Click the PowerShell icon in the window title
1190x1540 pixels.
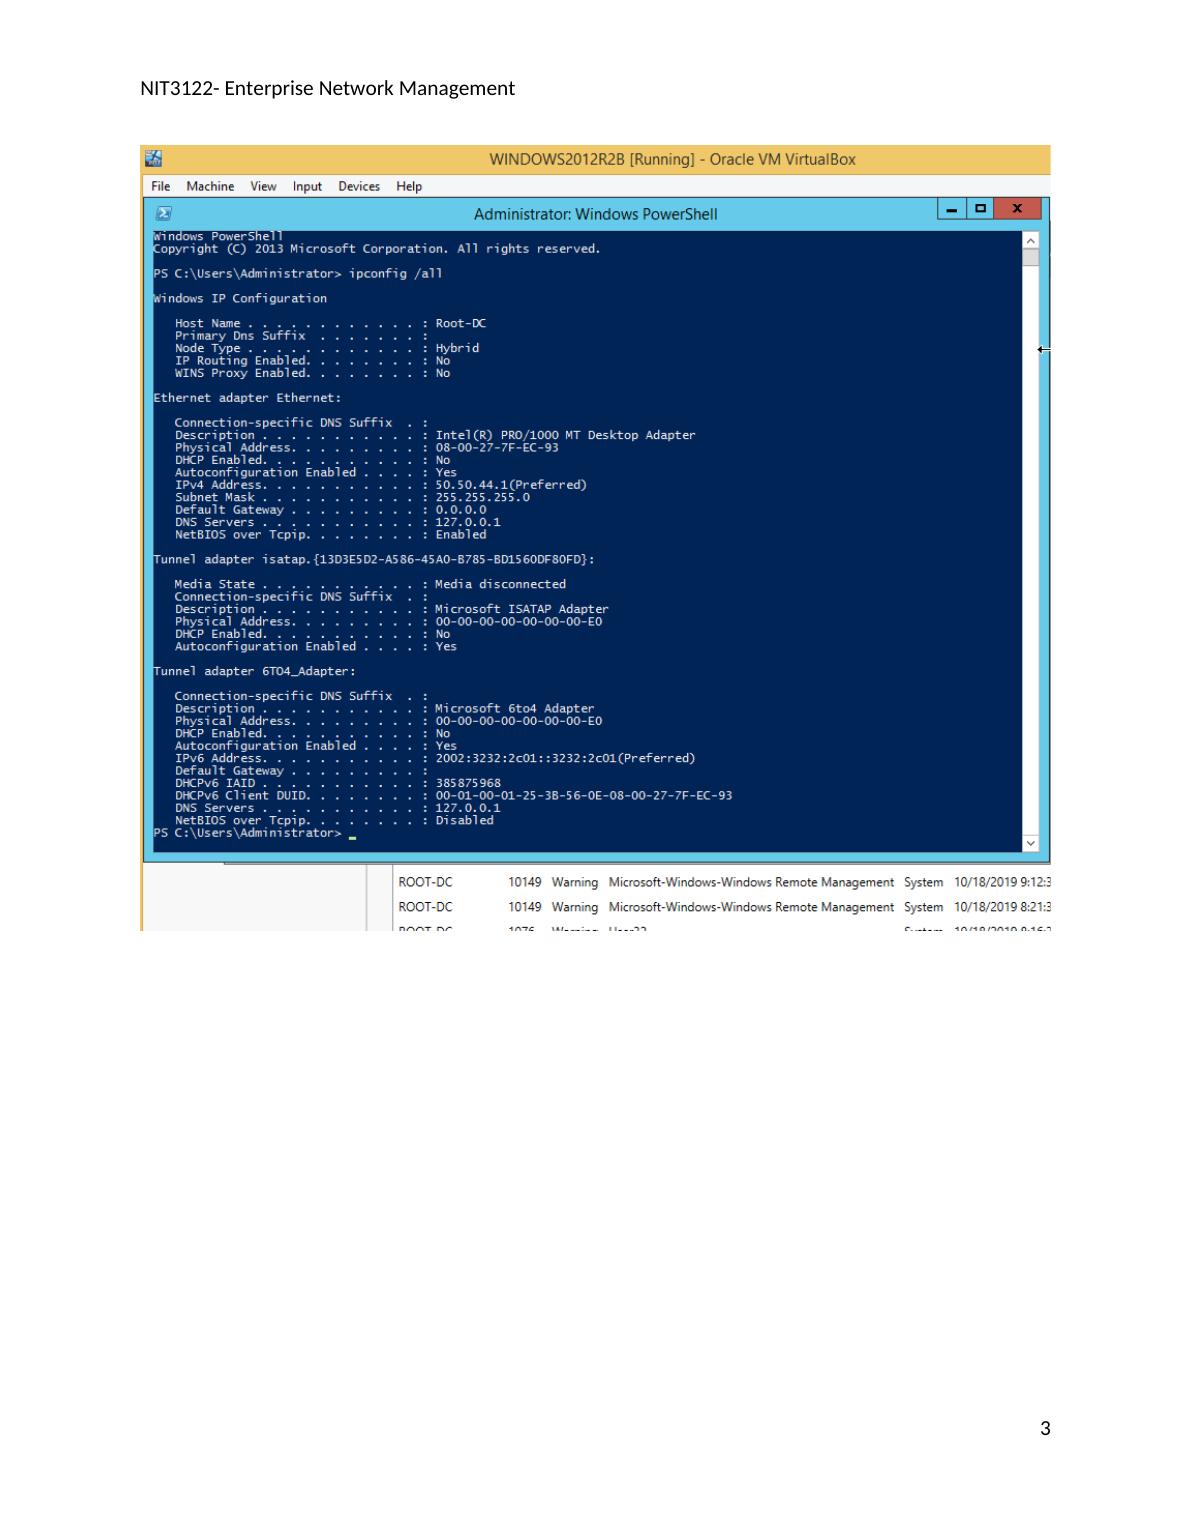pos(164,213)
